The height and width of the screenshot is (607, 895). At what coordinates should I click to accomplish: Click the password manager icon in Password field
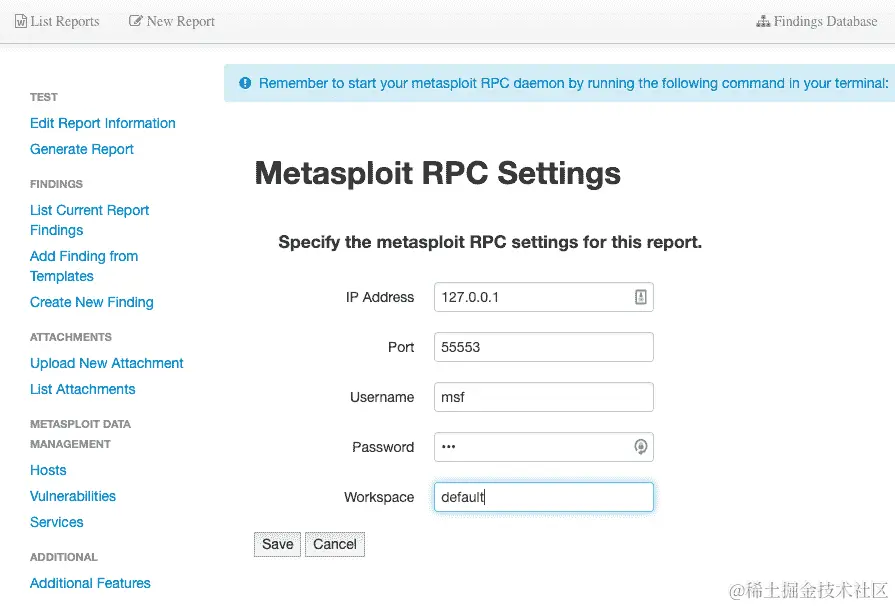coord(640,447)
